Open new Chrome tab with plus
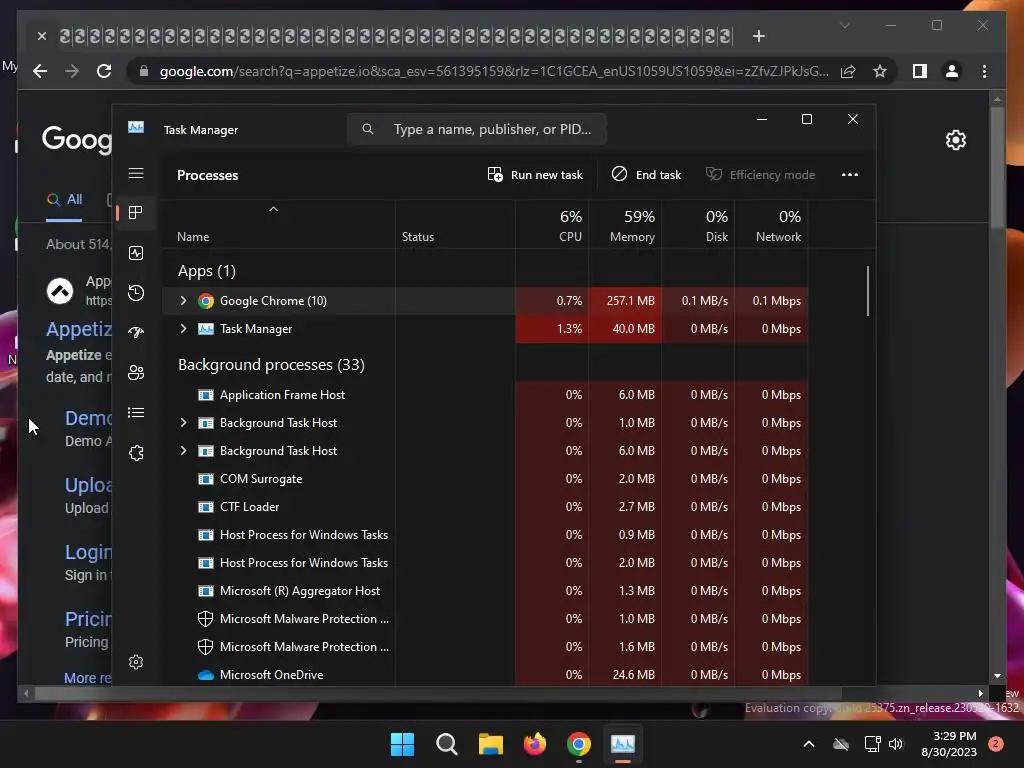The image size is (1024, 768). pyautogui.click(x=758, y=36)
